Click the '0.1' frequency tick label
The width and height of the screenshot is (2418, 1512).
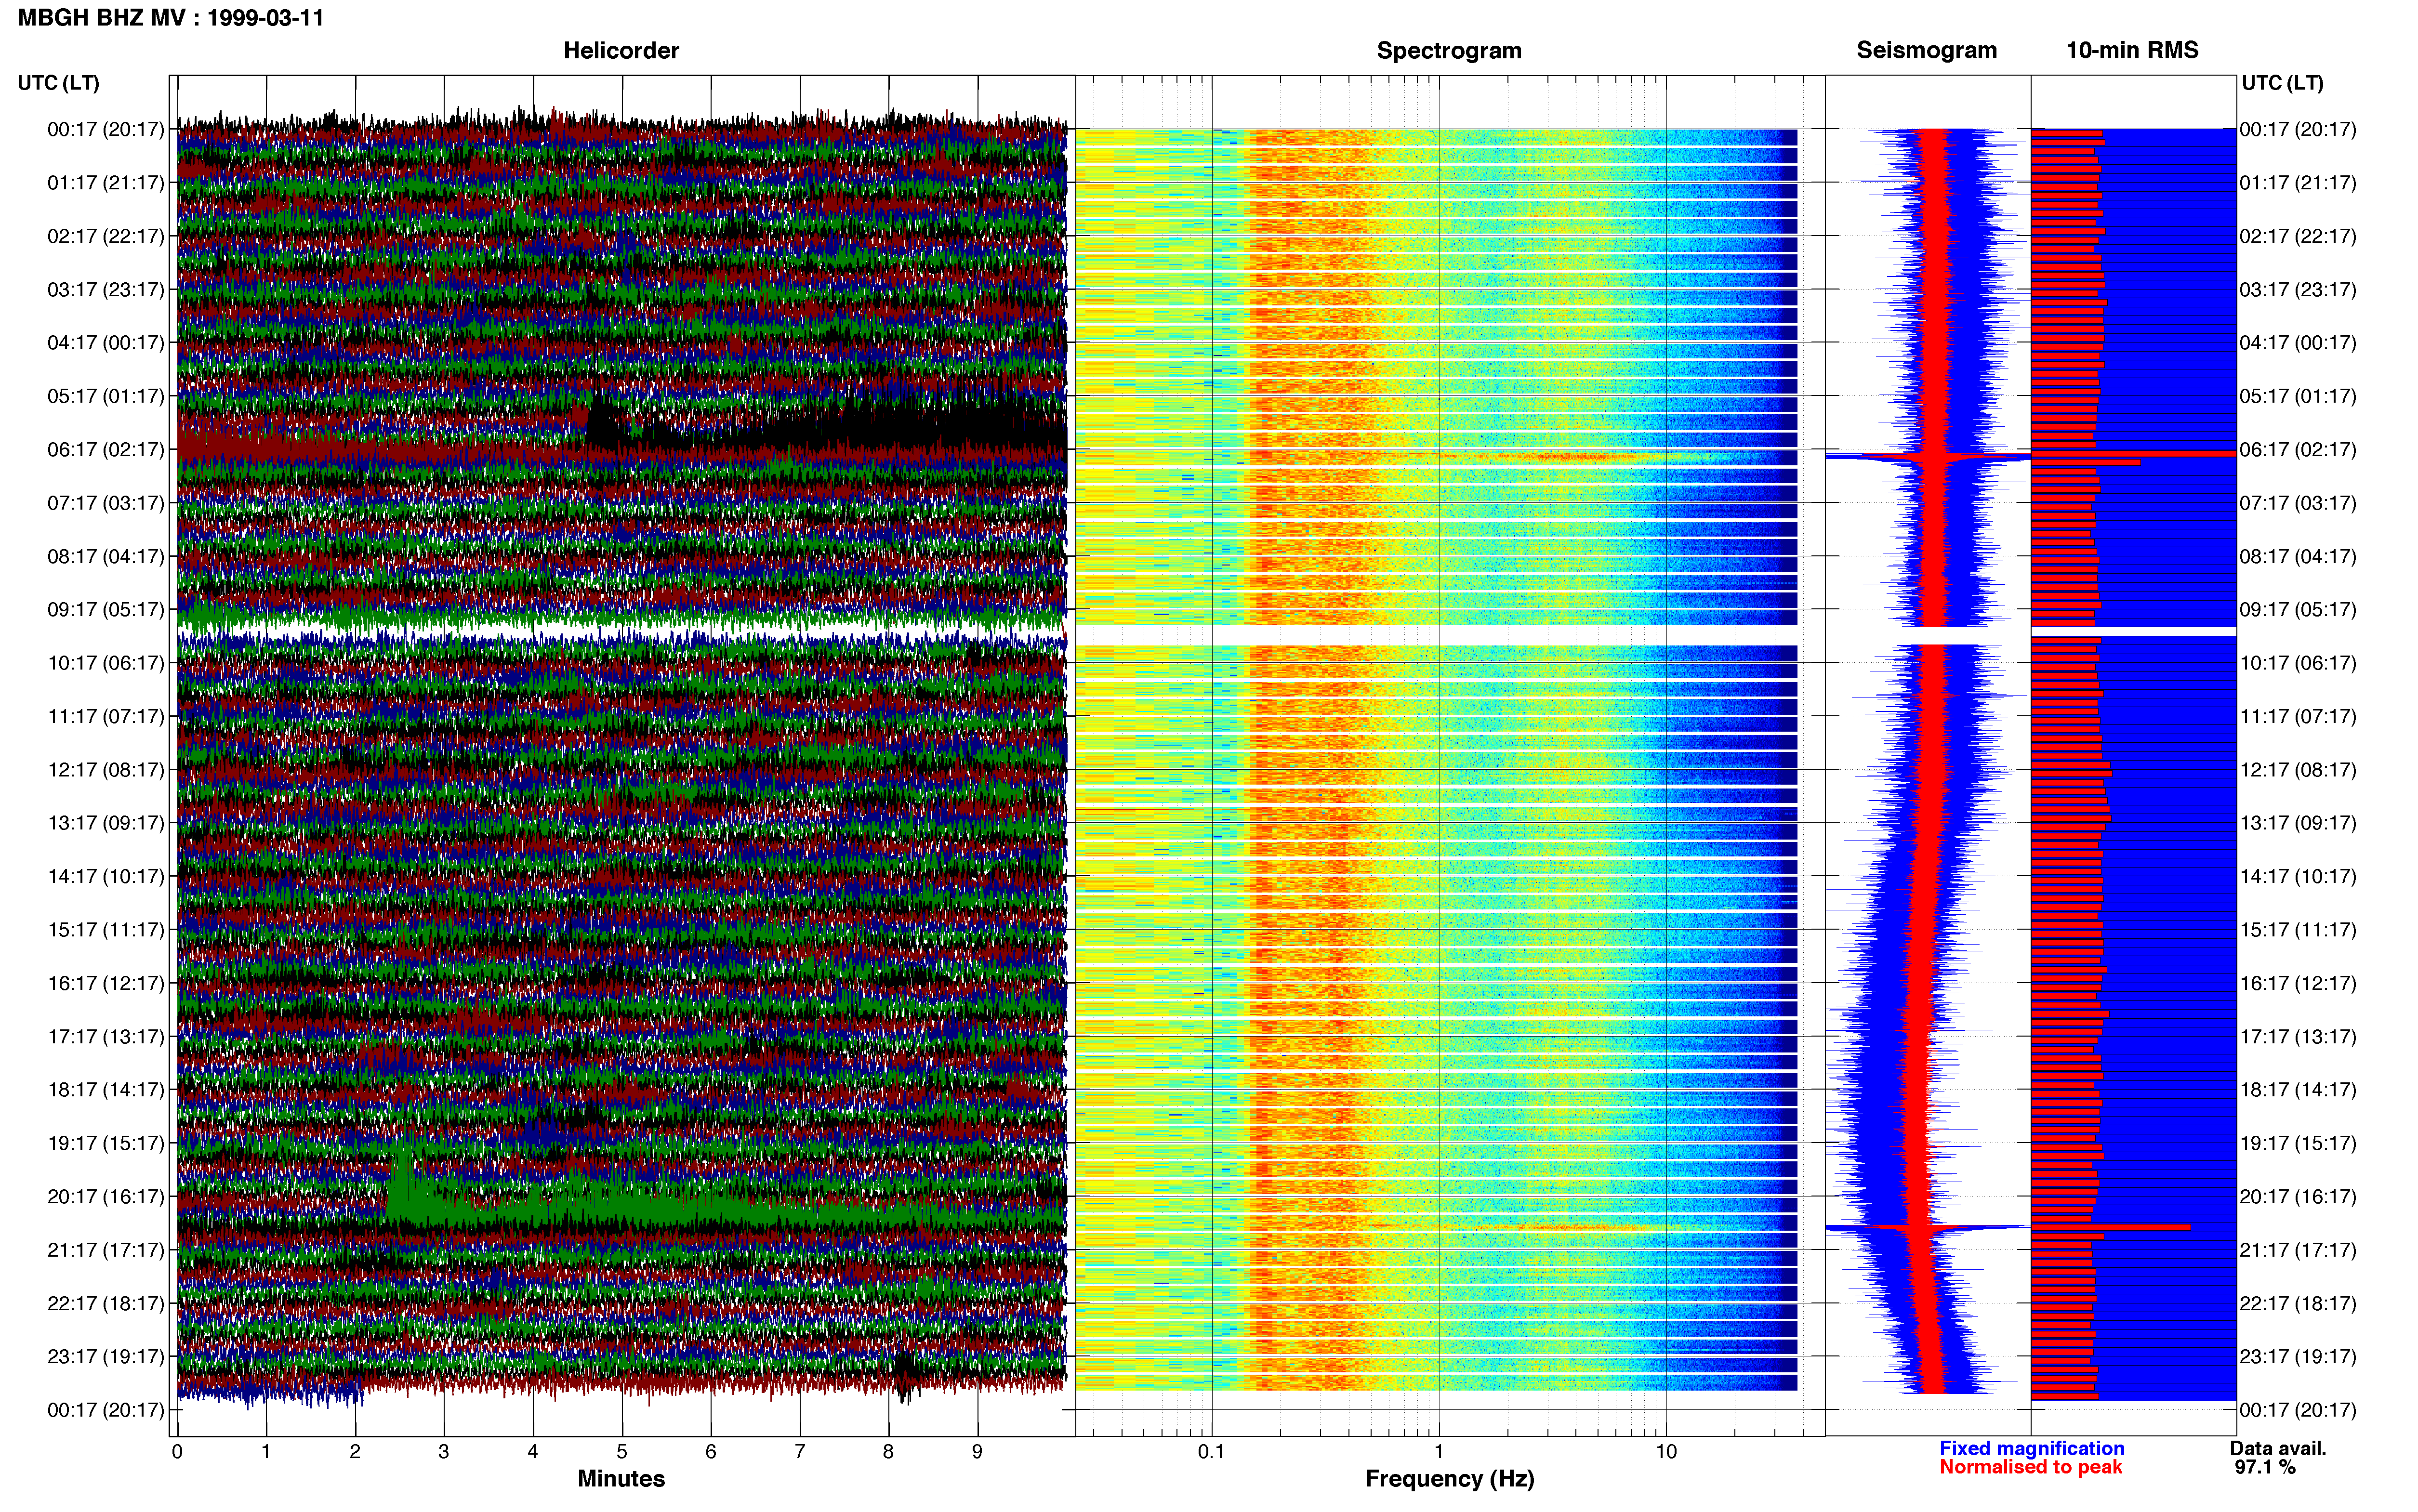1211,1451
